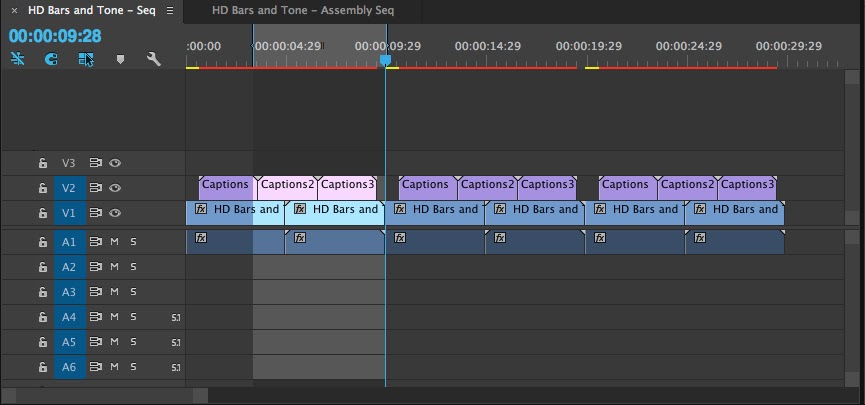Hide track V2 with eye icon
Viewport: 865px width, 405px height.
click(x=115, y=188)
